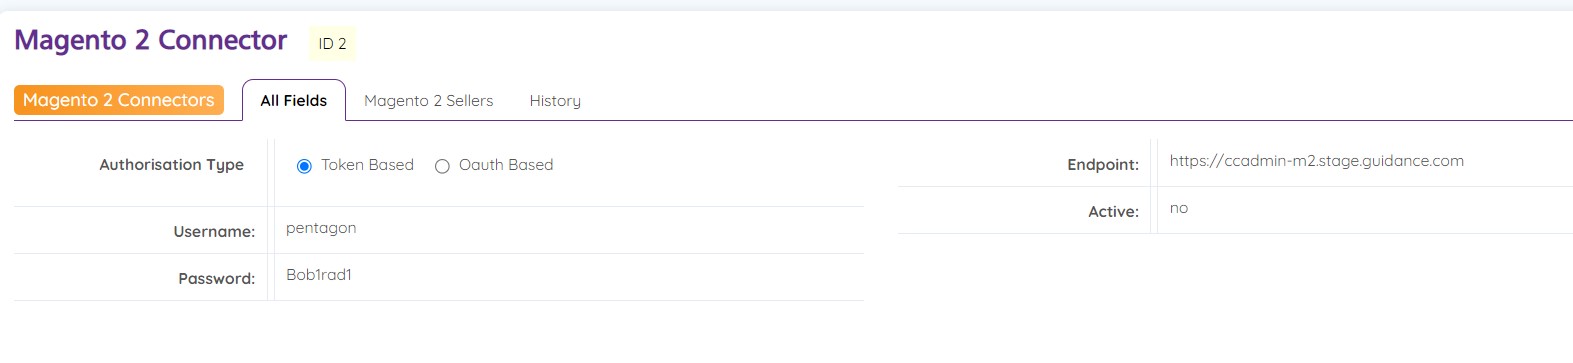Open the History tab
Screen dimensions: 1573x363
tap(555, 101)
